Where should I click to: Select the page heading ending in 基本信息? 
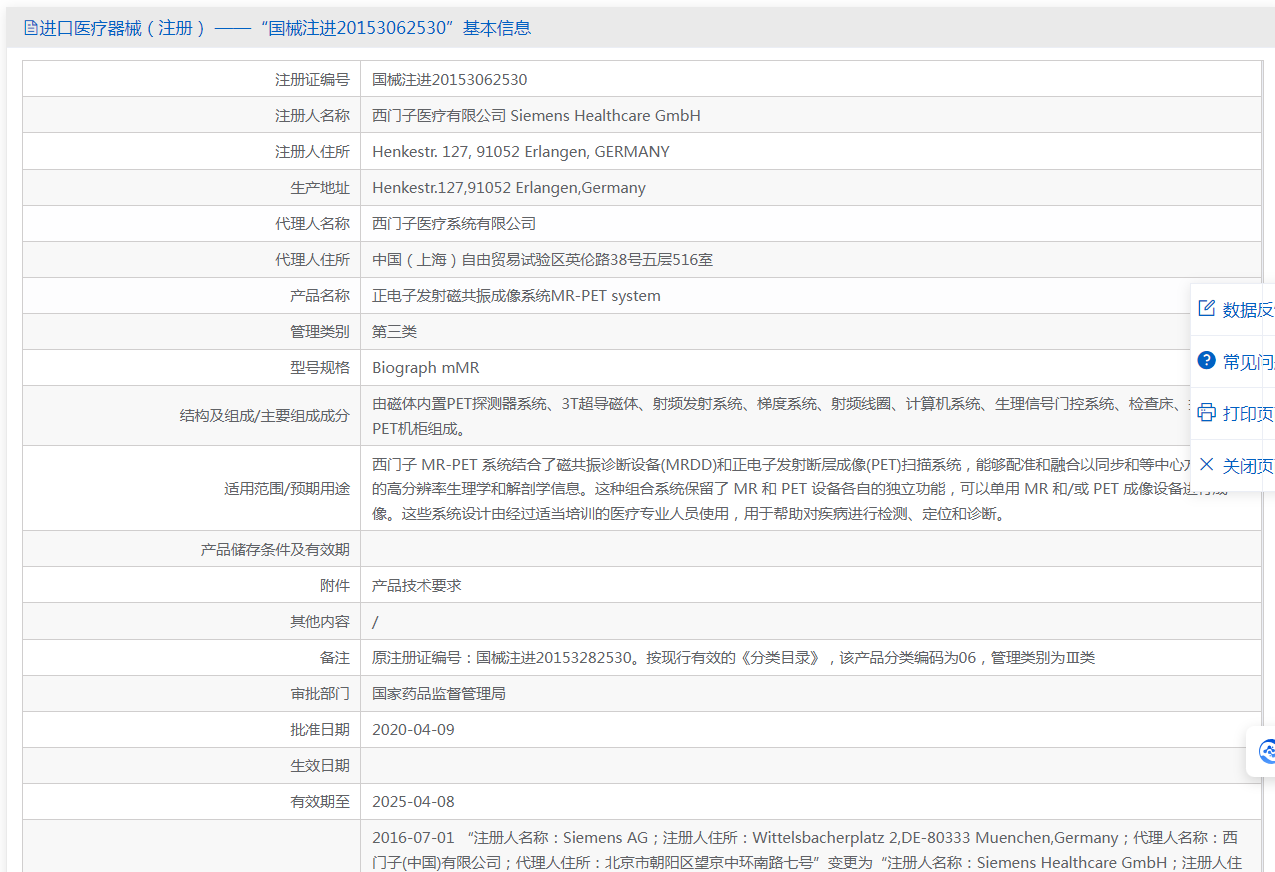point(285,28)
